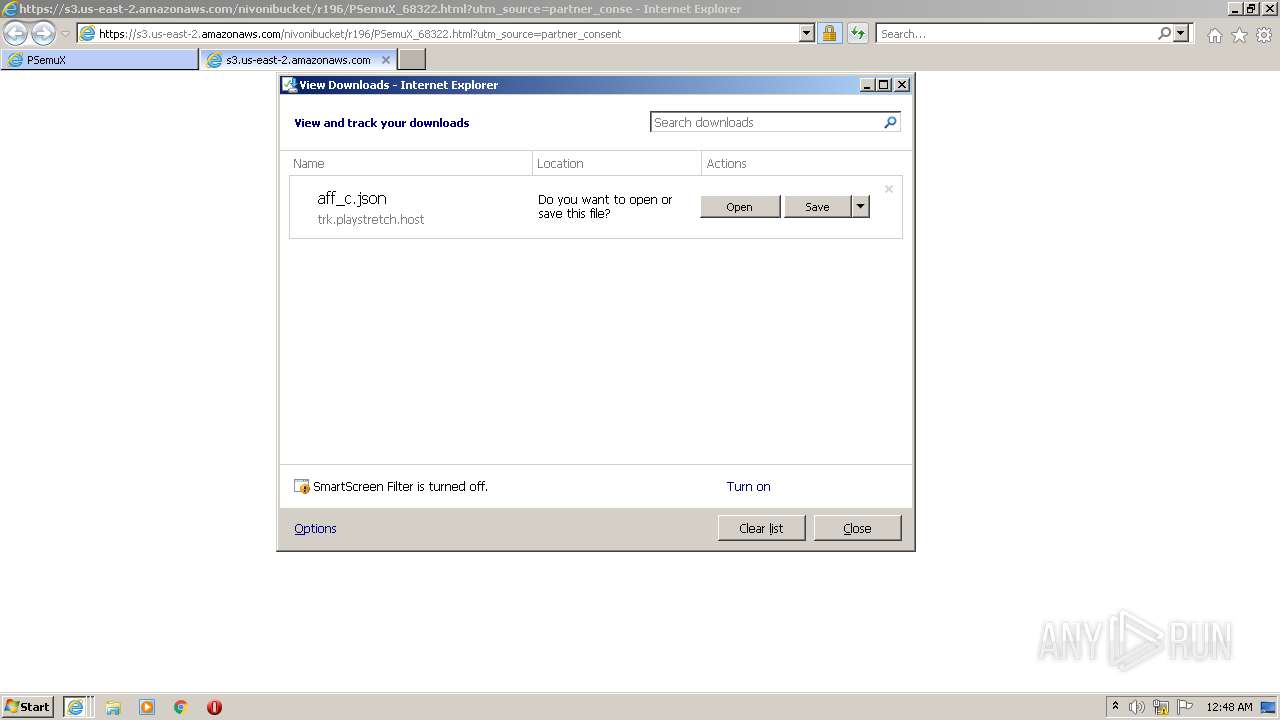Image resolution: width=1280 pixels, height=720 pixels.
Task: Turn on SmartScreen Filter
Action: (x=748, y=487)
